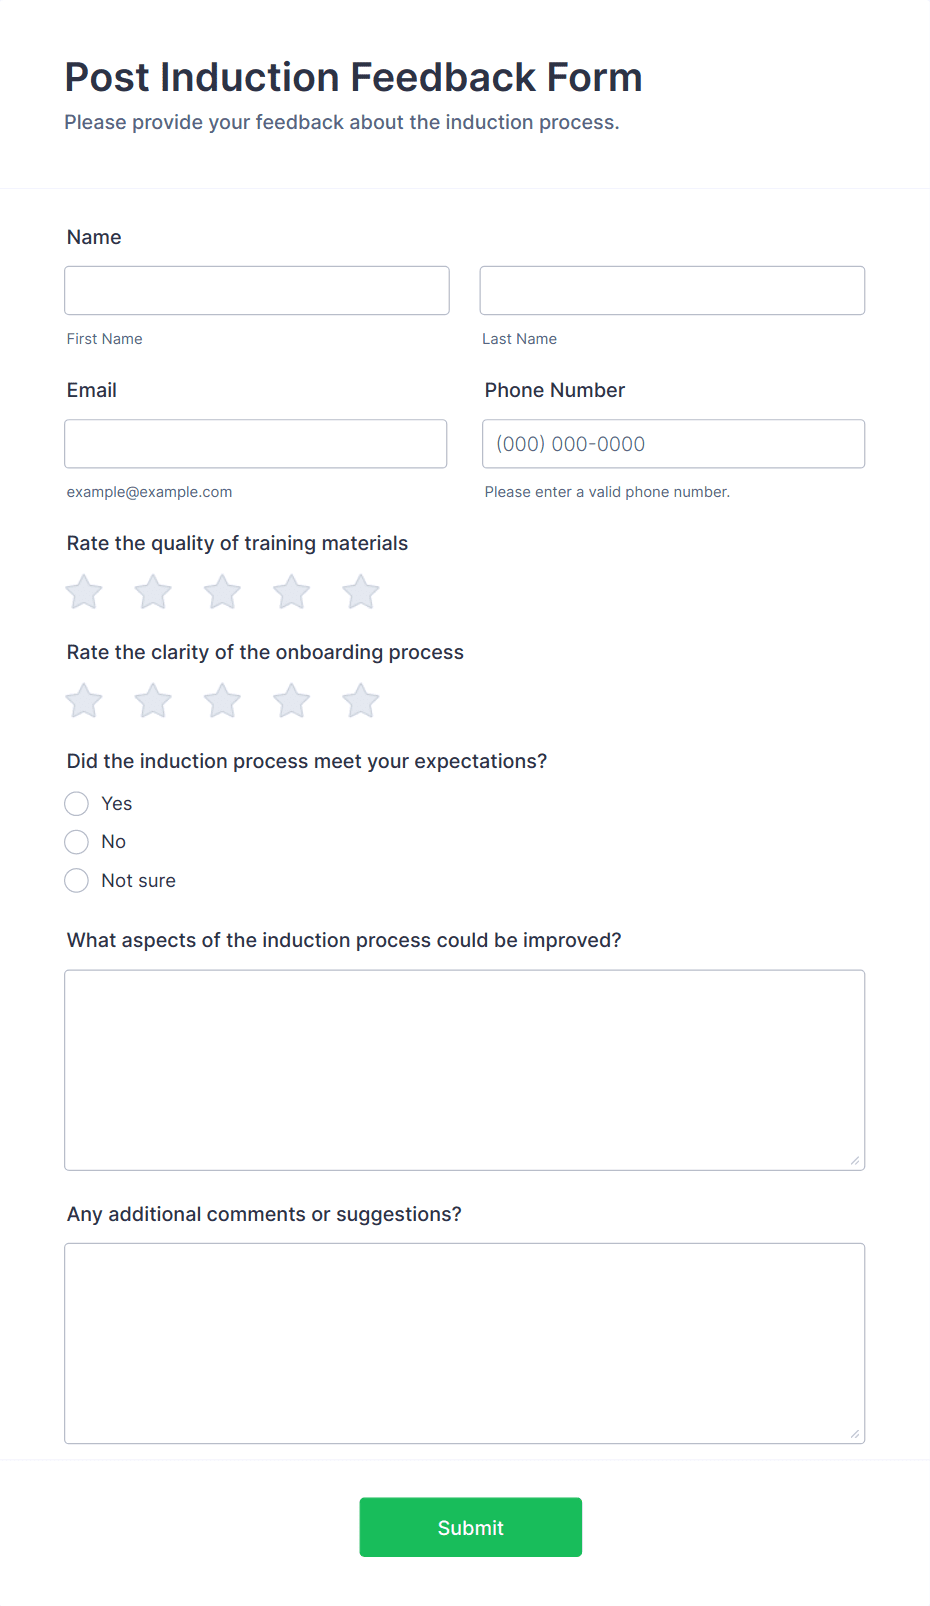Rate onboarding clarity five stars
Screen dimensions: 930x1606
click(359, 700)
